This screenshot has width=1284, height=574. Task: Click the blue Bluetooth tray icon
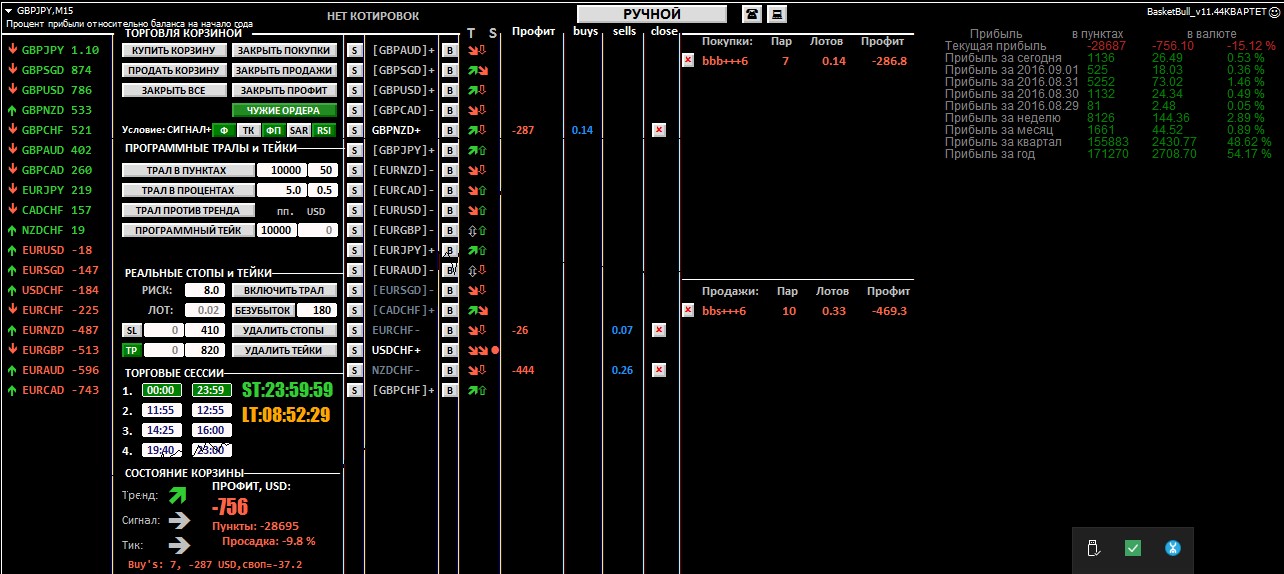[1173, 547]
